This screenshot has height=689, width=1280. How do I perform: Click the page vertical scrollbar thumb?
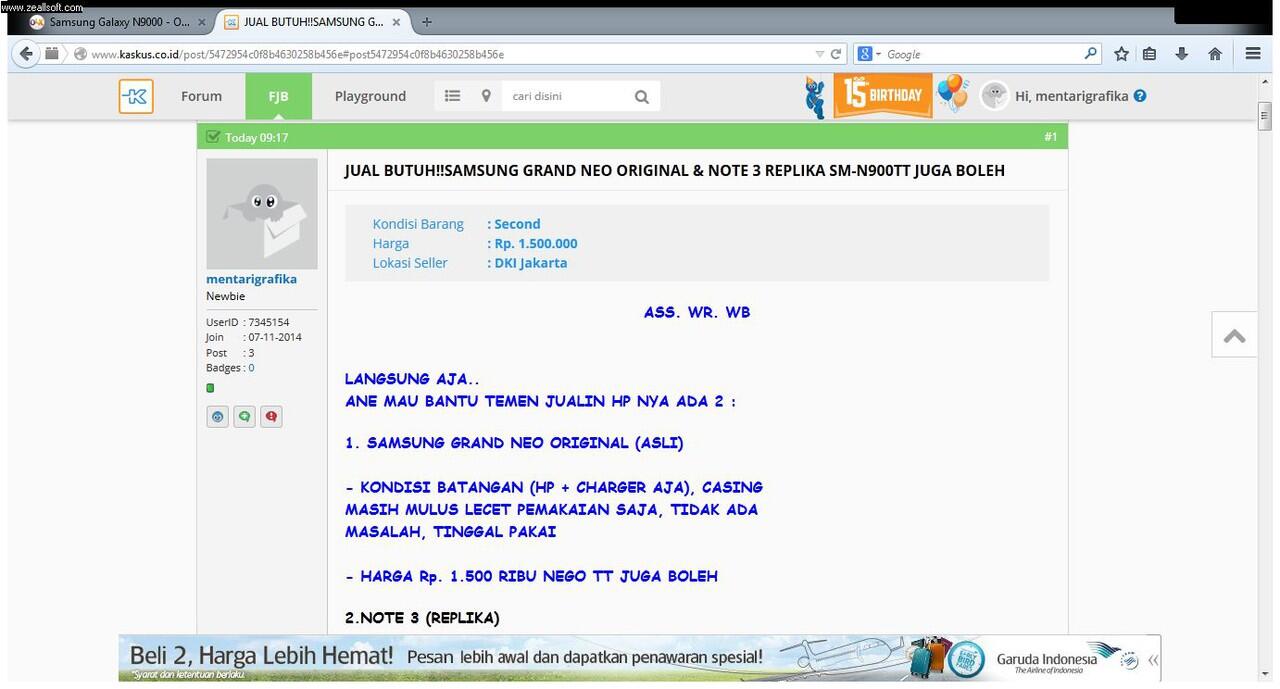click(x=1265, y=115)
